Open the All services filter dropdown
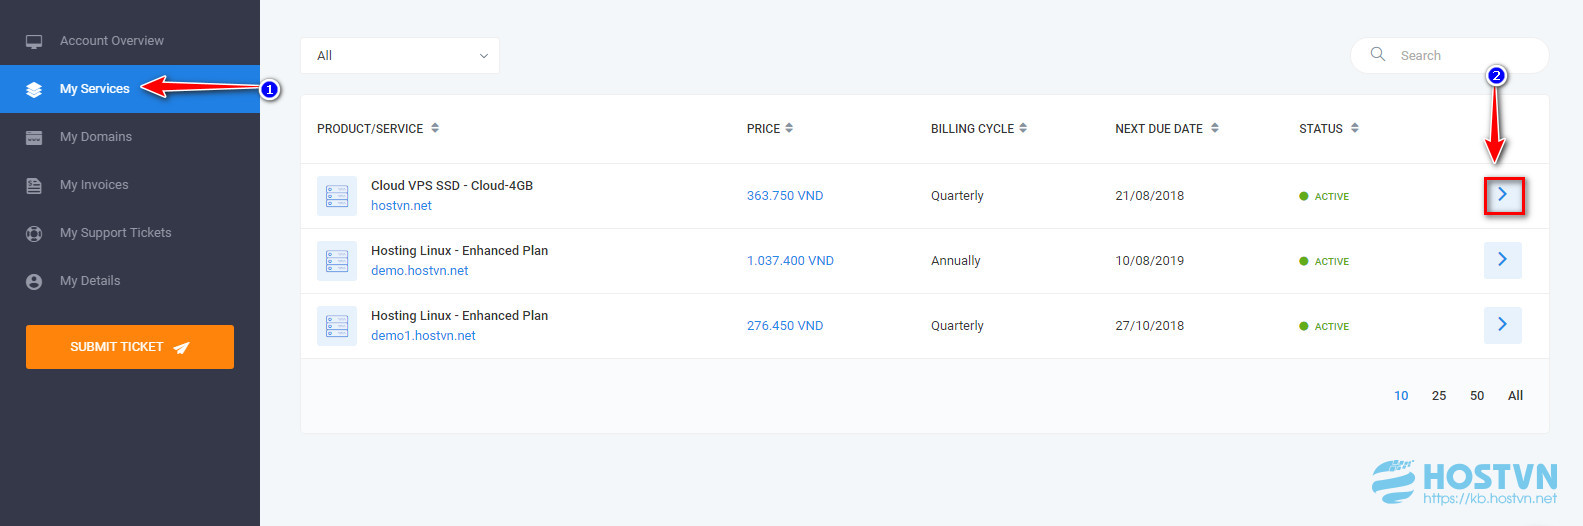 400,56
